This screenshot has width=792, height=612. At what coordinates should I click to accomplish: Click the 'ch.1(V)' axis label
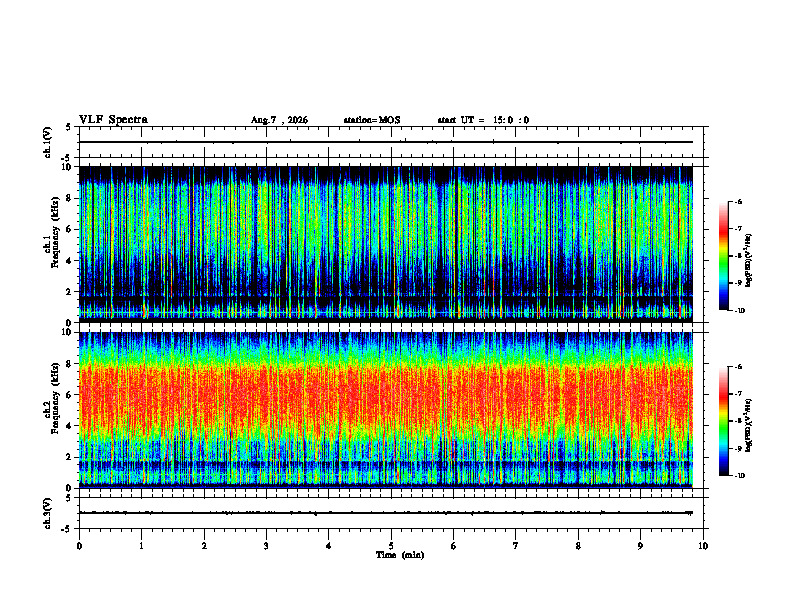click(x=47, y=142)
